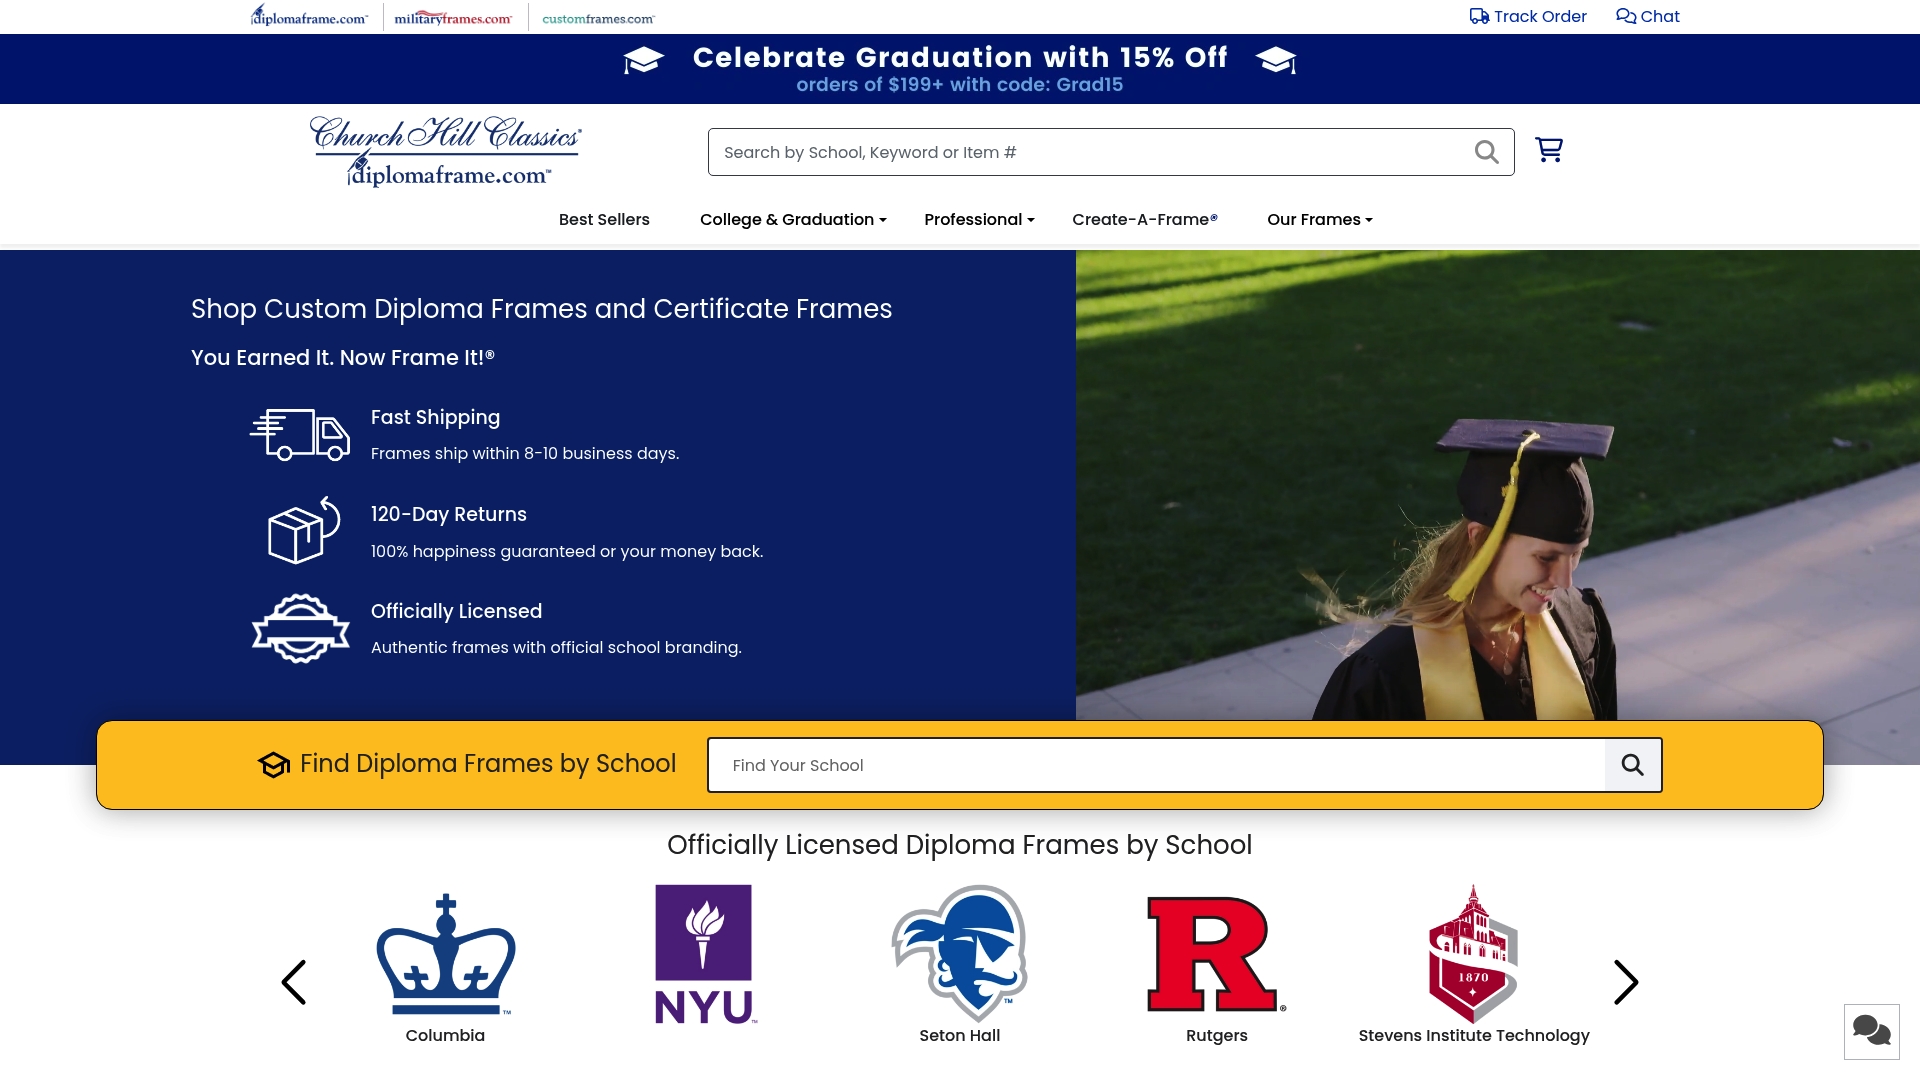The width and height of the screenshot is (1920, 1080).
Task: Submit the Find Your School search button
Action: coord(1633,765)
